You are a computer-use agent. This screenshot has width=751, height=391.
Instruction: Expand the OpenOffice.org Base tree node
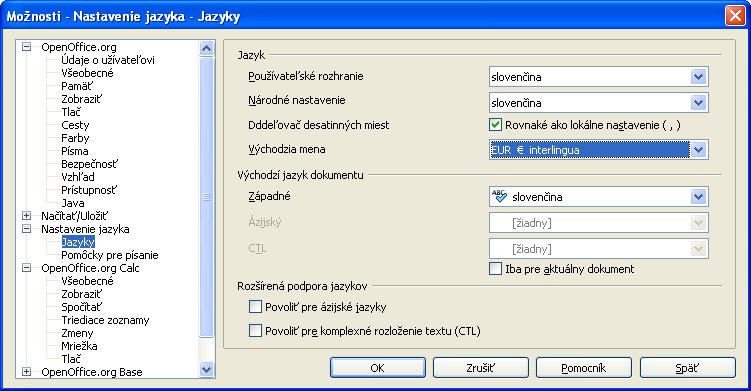click(x=27, y=372)
